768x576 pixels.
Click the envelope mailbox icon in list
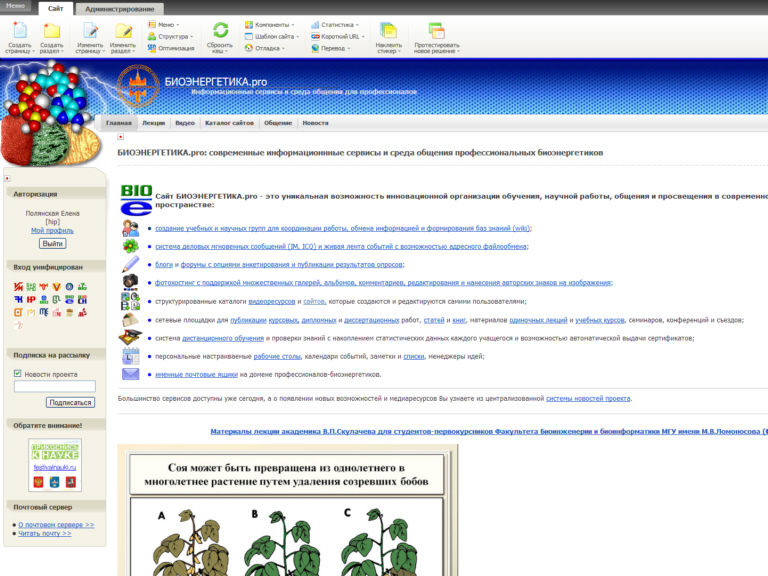tap(130, 374)
